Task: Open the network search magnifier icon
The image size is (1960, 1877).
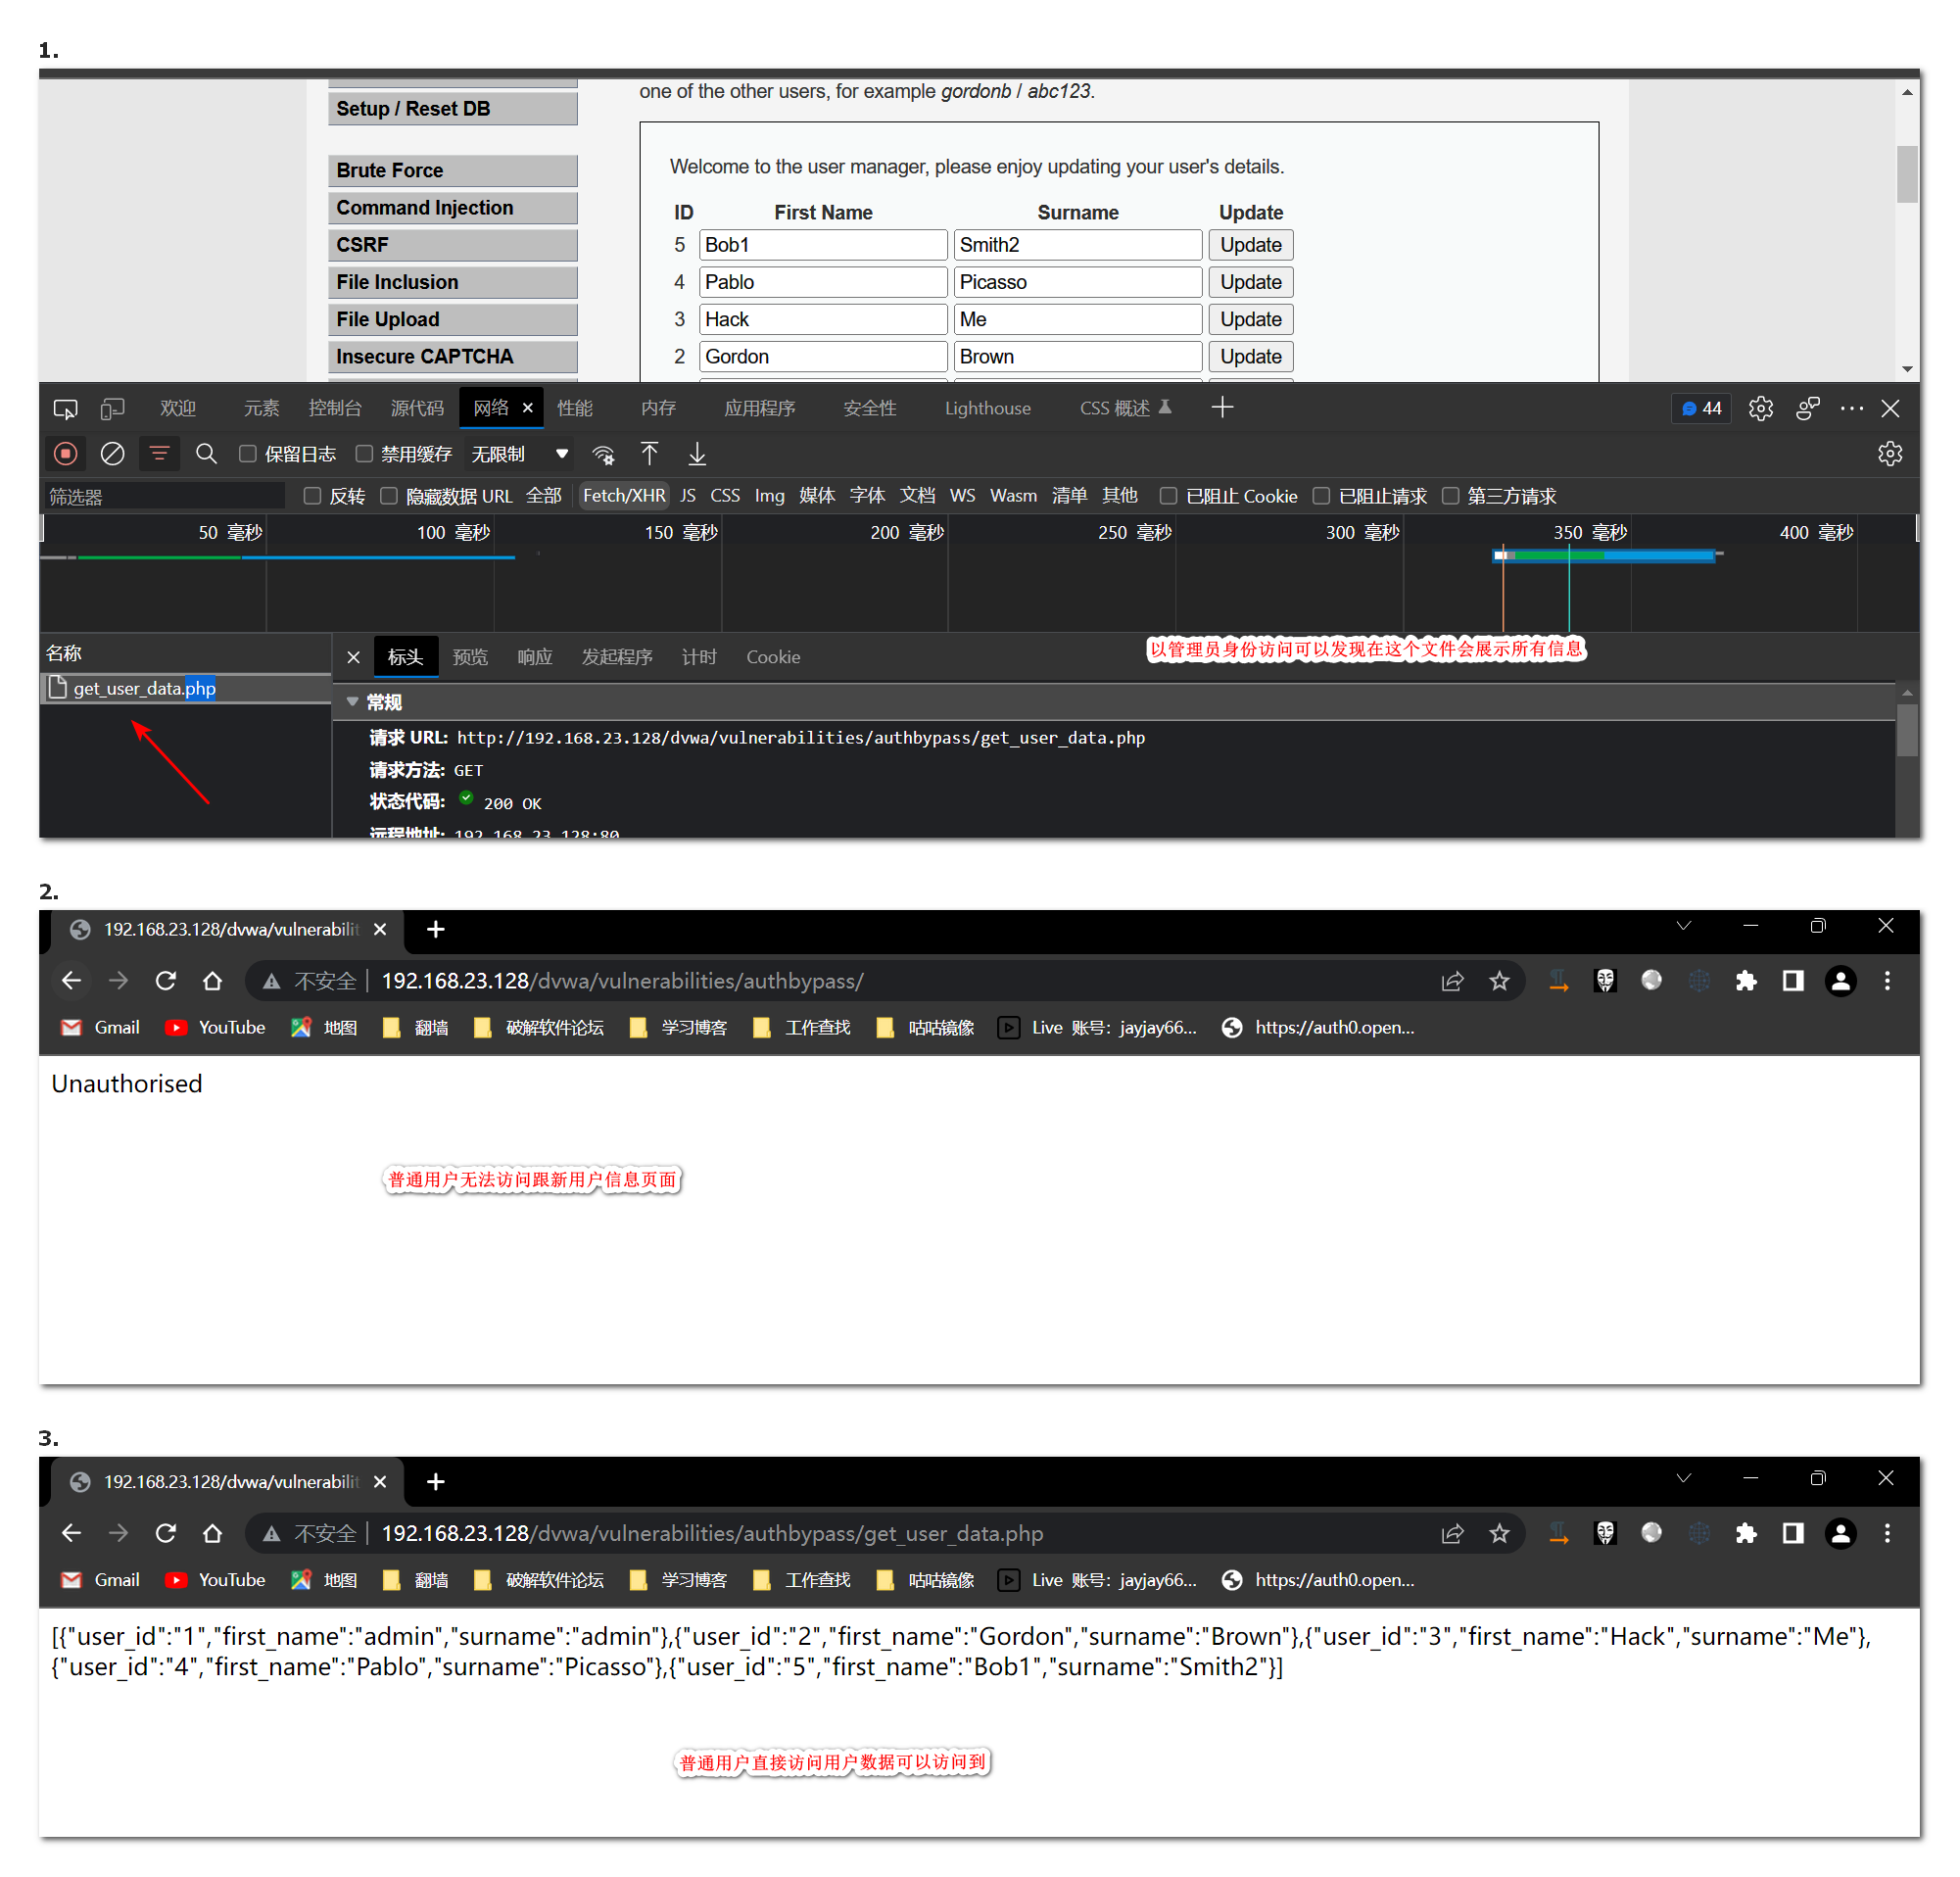Action: (x=206, y=454)
